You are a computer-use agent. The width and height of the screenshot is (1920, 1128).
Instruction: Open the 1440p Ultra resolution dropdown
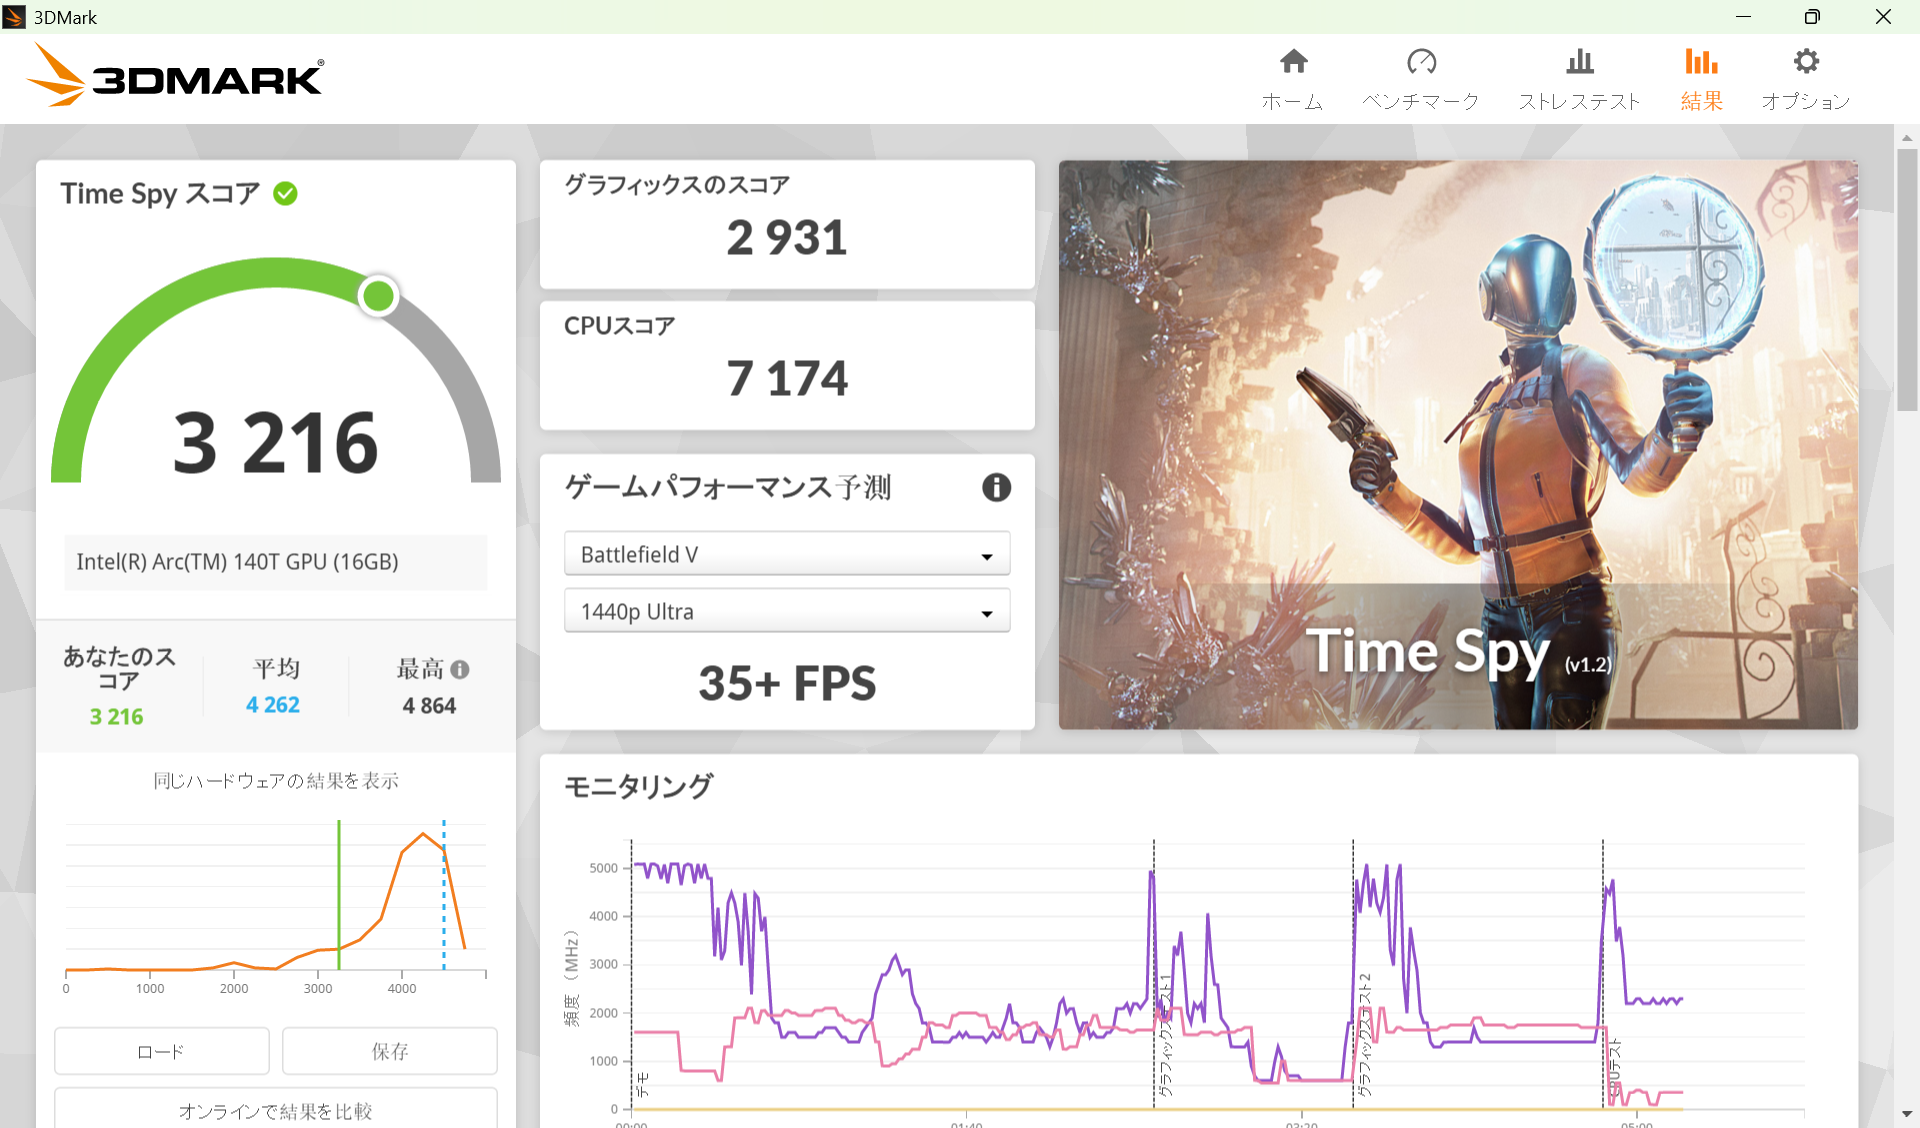787,611
